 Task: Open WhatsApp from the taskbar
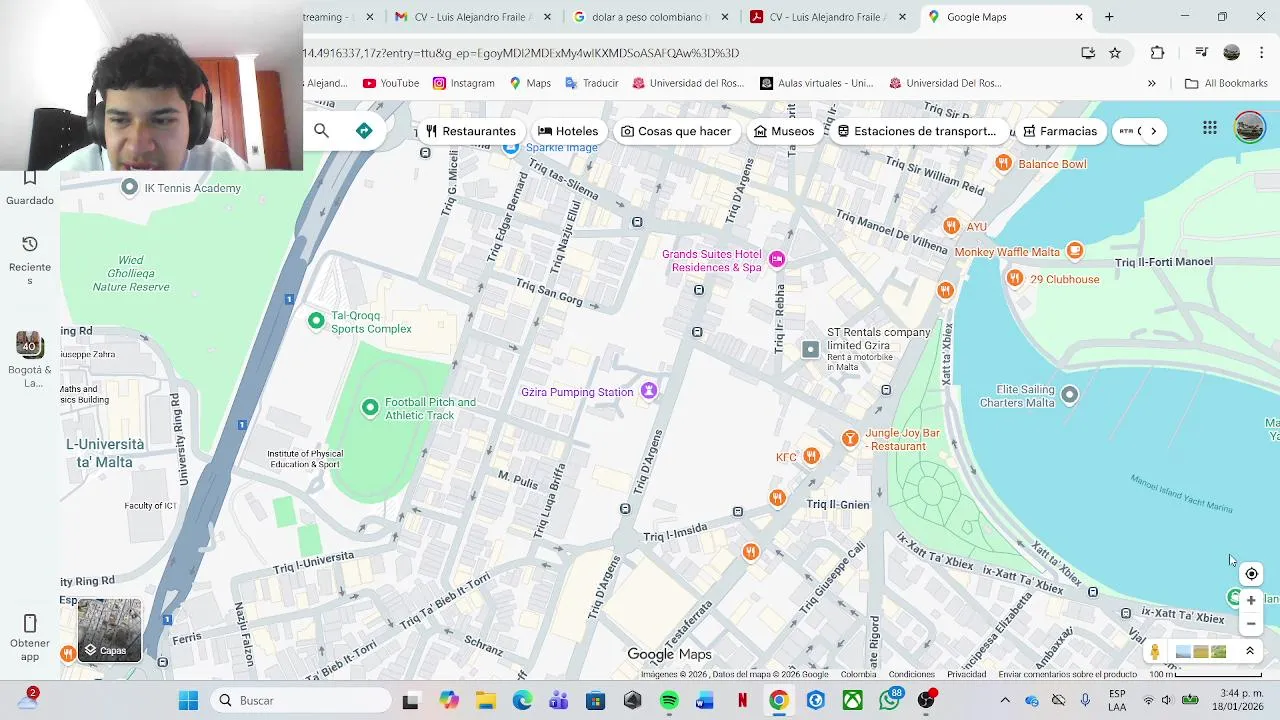pos(889,700)
